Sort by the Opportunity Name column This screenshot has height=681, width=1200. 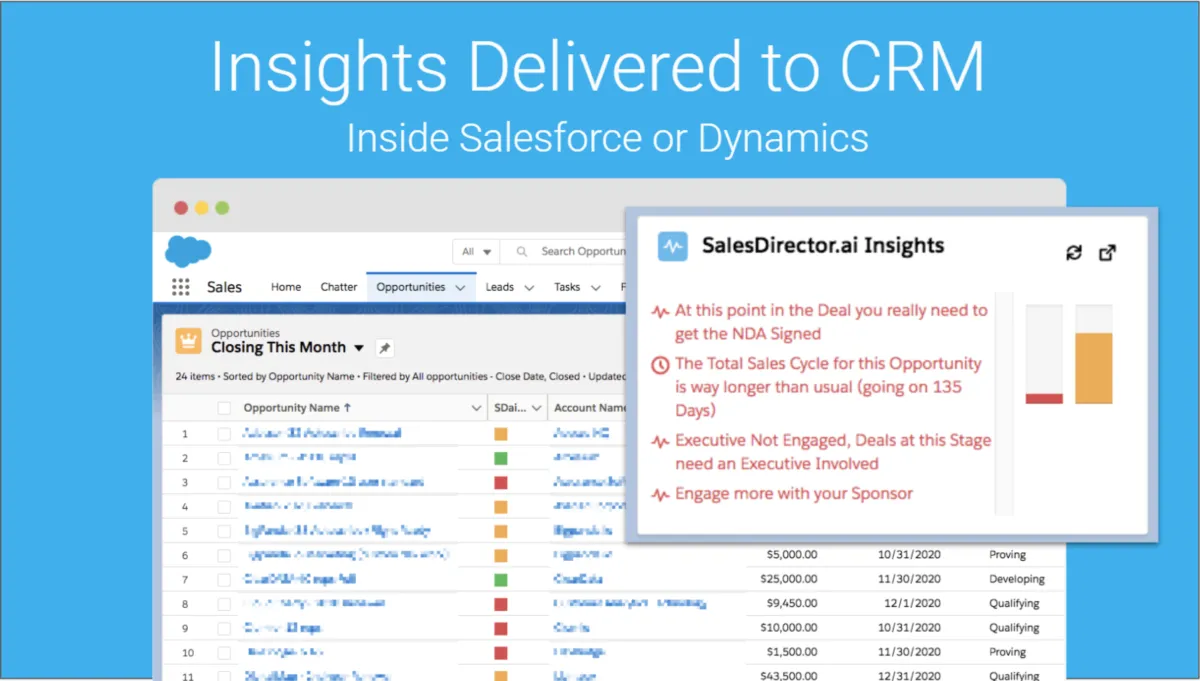pos(298,408)
